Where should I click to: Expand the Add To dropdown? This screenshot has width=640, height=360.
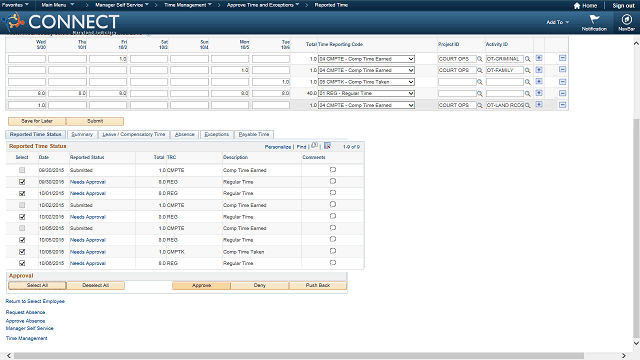pos(558,22)
